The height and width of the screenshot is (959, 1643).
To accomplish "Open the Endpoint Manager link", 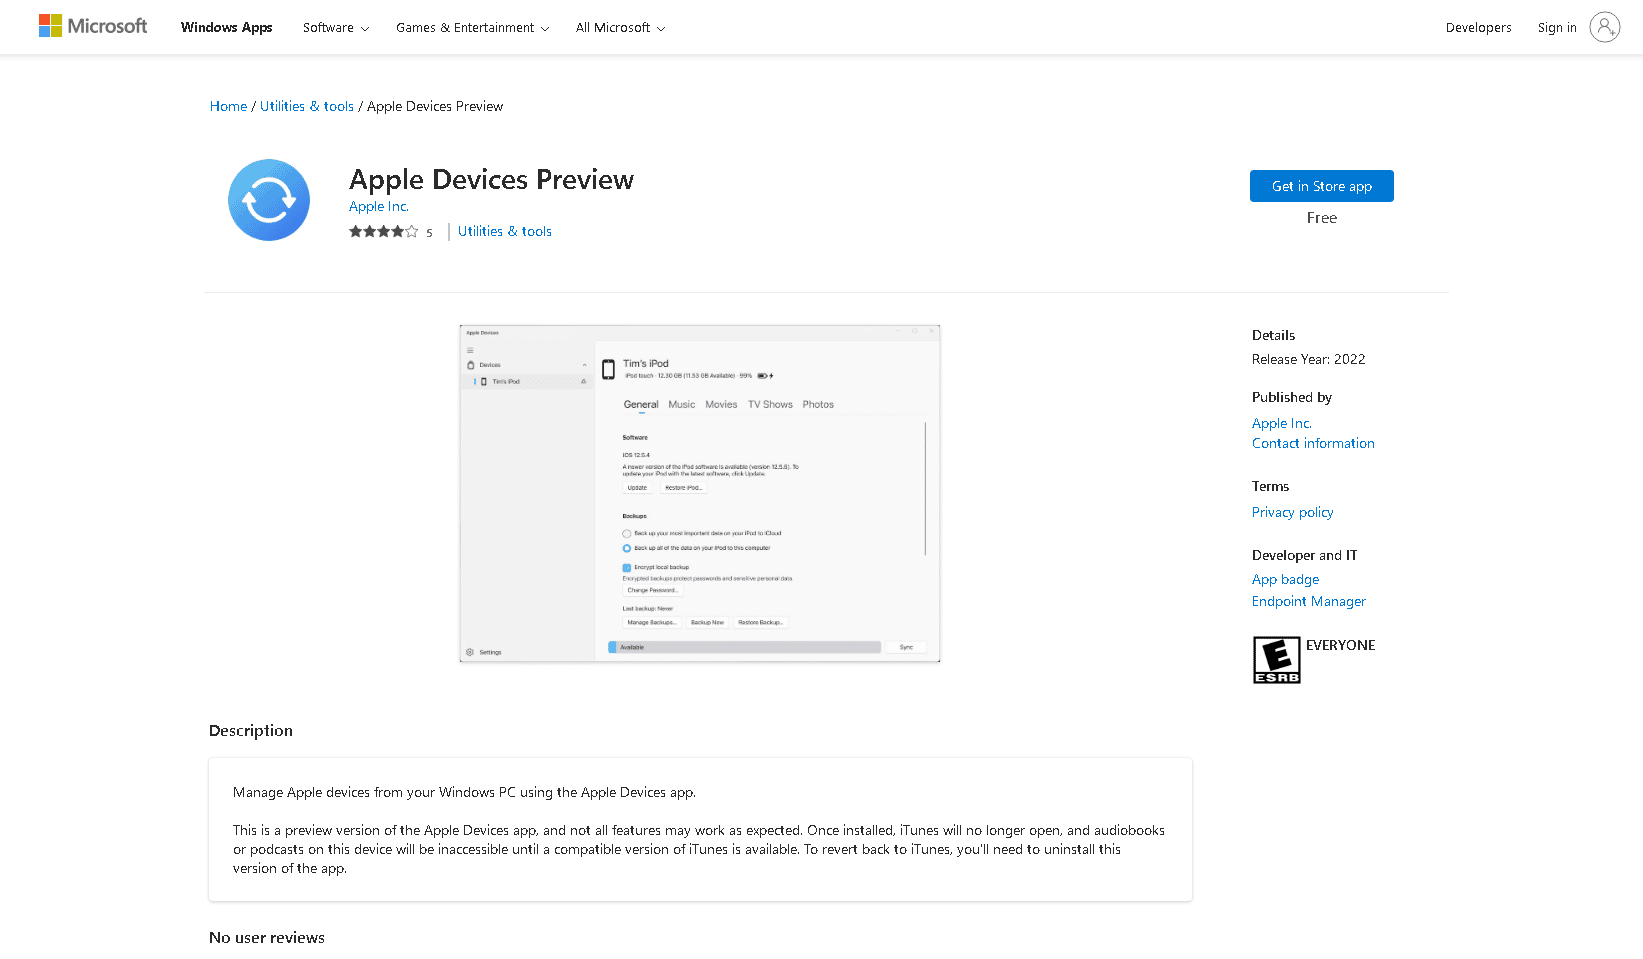I will pos(1308,601).
